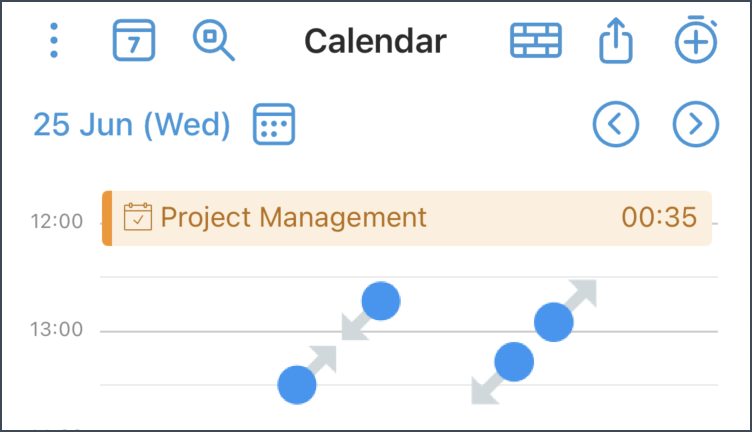Click the task calendar icon in Project Management

pos(138,217)
